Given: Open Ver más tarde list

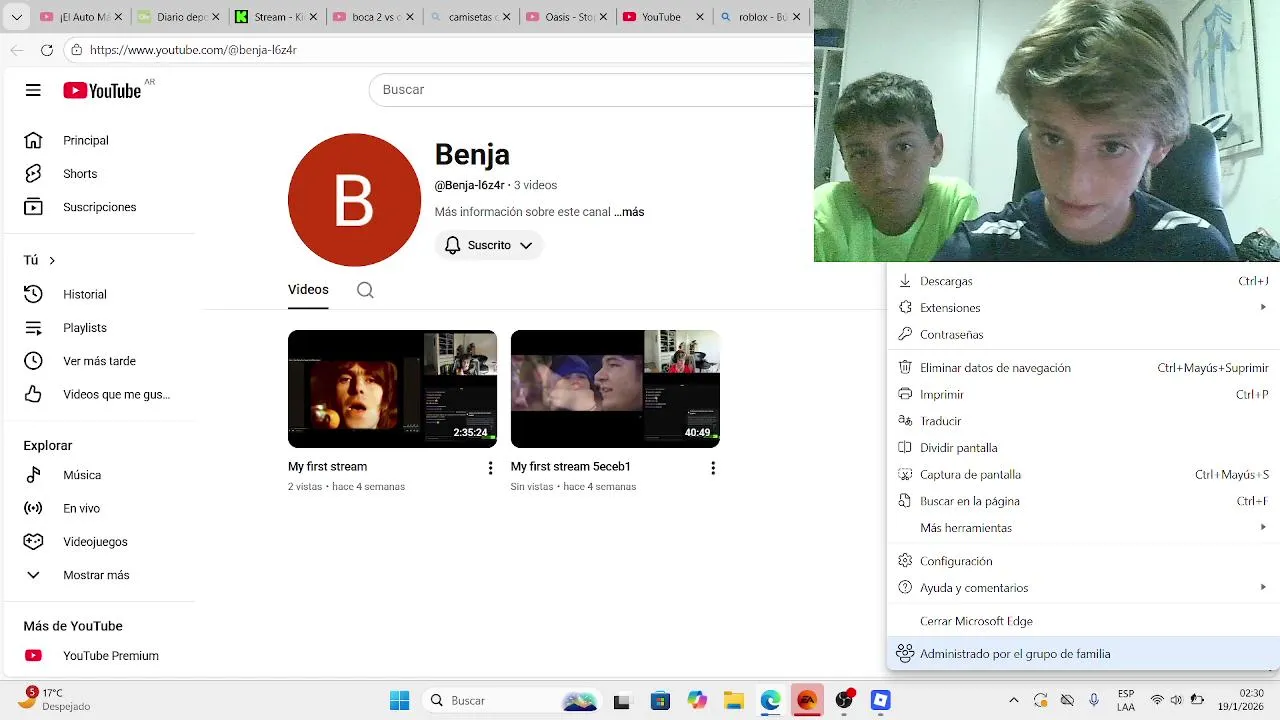Looking at the screenshot, I should point(98,361).
